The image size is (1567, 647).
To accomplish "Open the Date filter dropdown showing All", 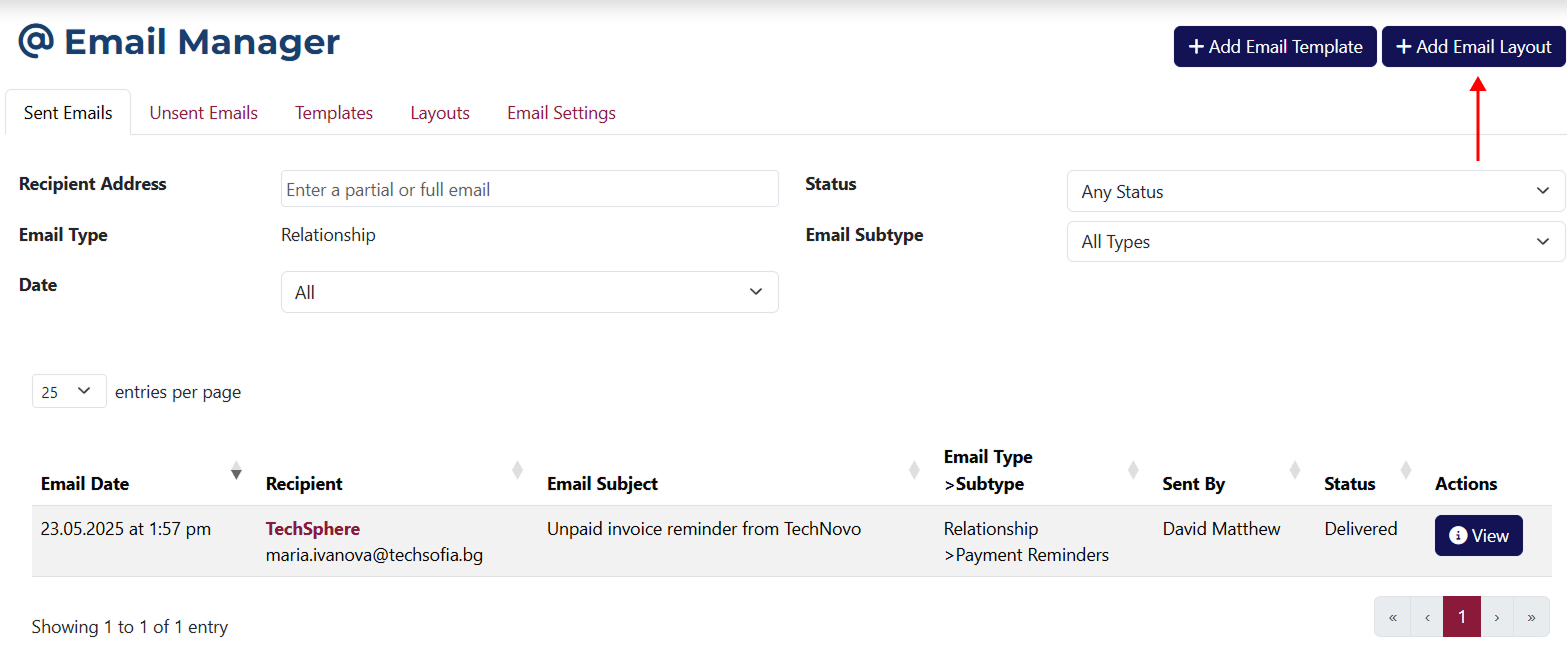I will click(x=529, y=291).
